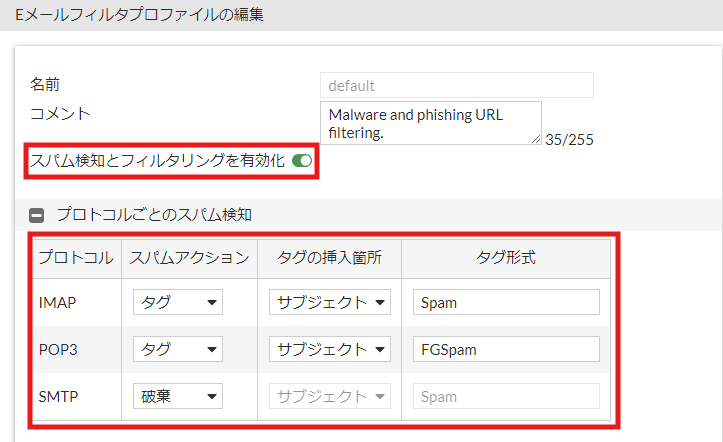This screenshot has height=442, width=723.
Task: Click SMTP タグ形式 field
Action: pos(506,396)
